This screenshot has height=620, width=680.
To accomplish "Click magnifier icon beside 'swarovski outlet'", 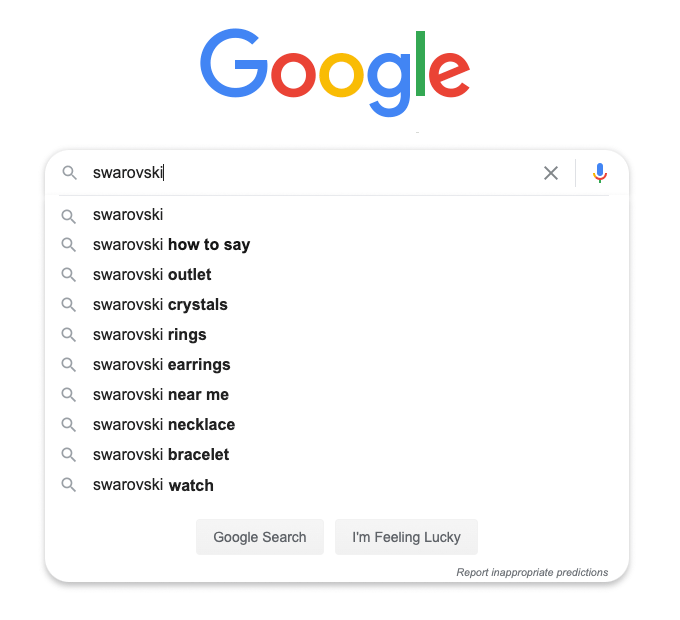I will (x=69, y=274).
